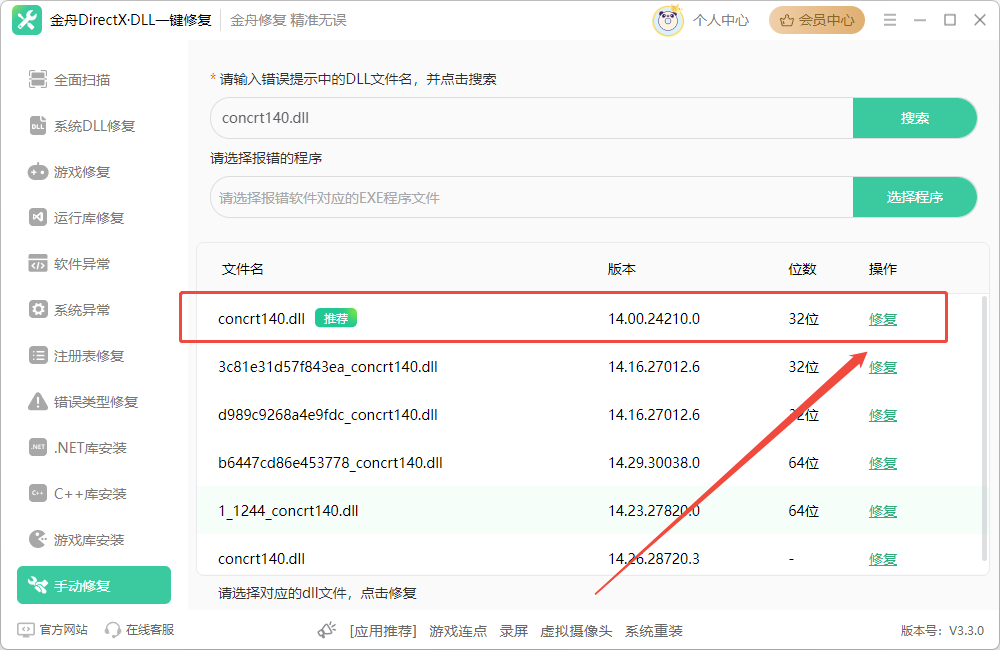Click the 在线客服 headset icon
The height and width of the screenshot is (650, 1000).
tap(113, 630)
